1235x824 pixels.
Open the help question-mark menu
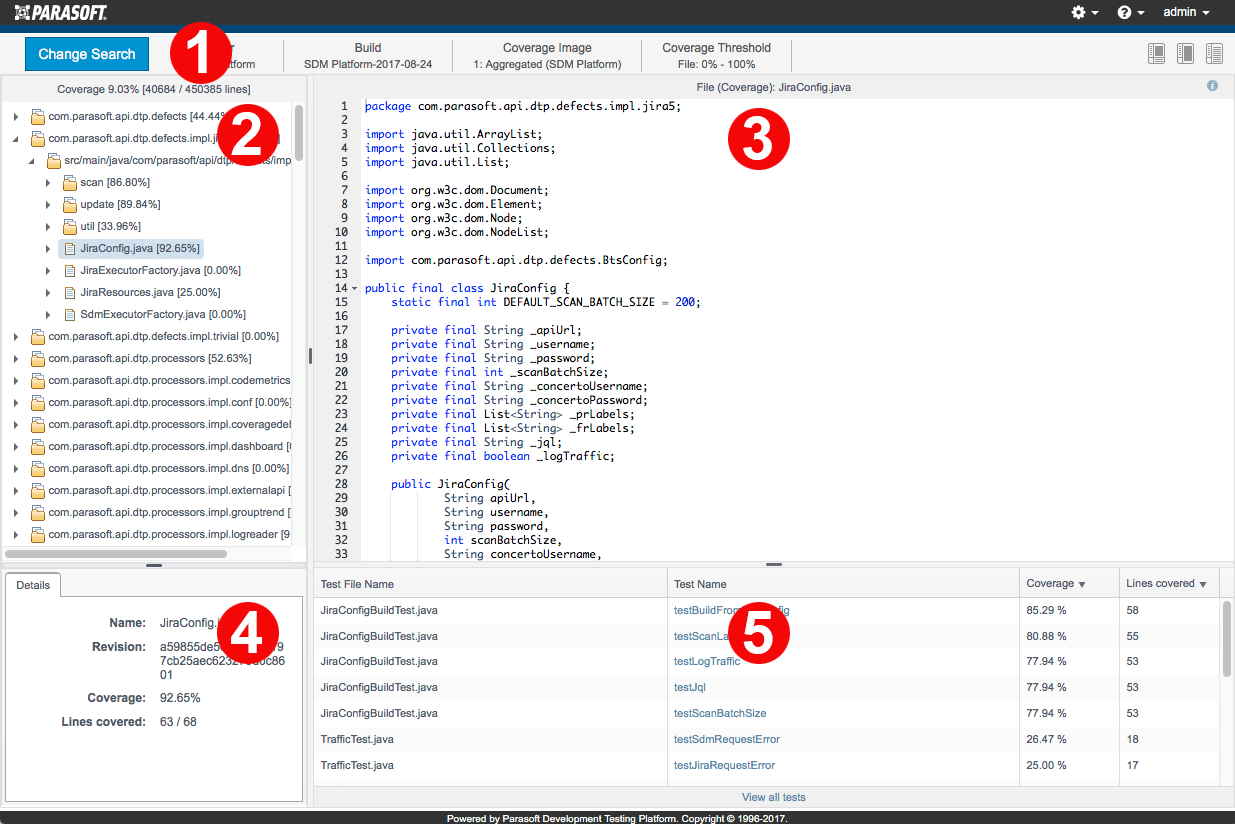tap(1130, 12)
